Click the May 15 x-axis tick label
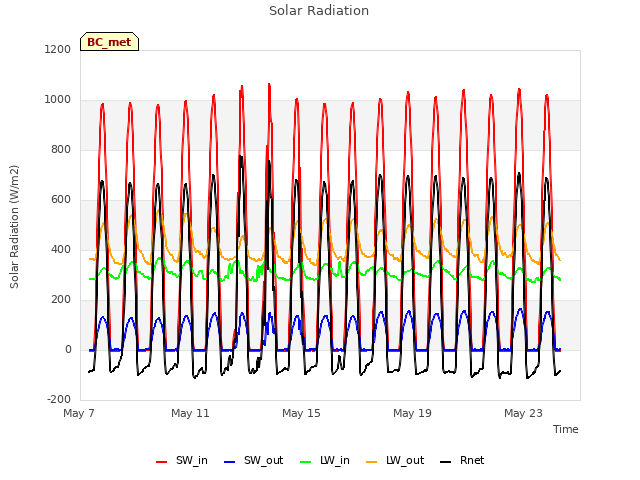 301,413
